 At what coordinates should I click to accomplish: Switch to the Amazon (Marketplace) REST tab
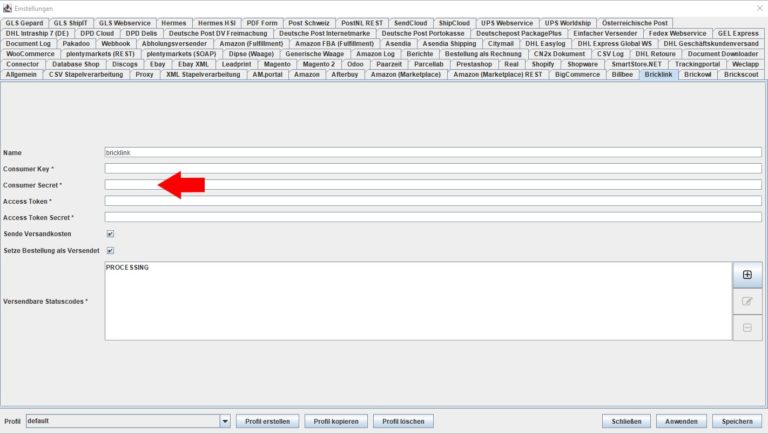[498, 74]
